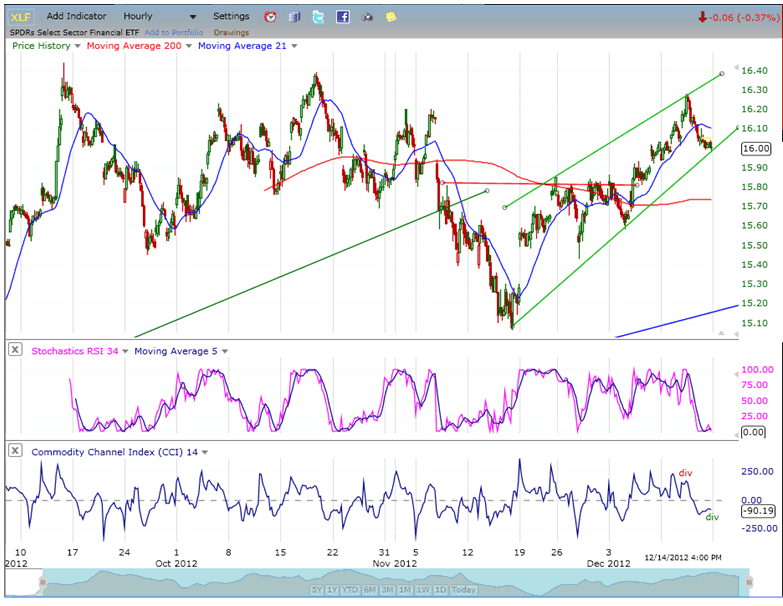Open the Add Indicator menu
The height and width of the screenshot is (606, 783).
coord(77,16)
